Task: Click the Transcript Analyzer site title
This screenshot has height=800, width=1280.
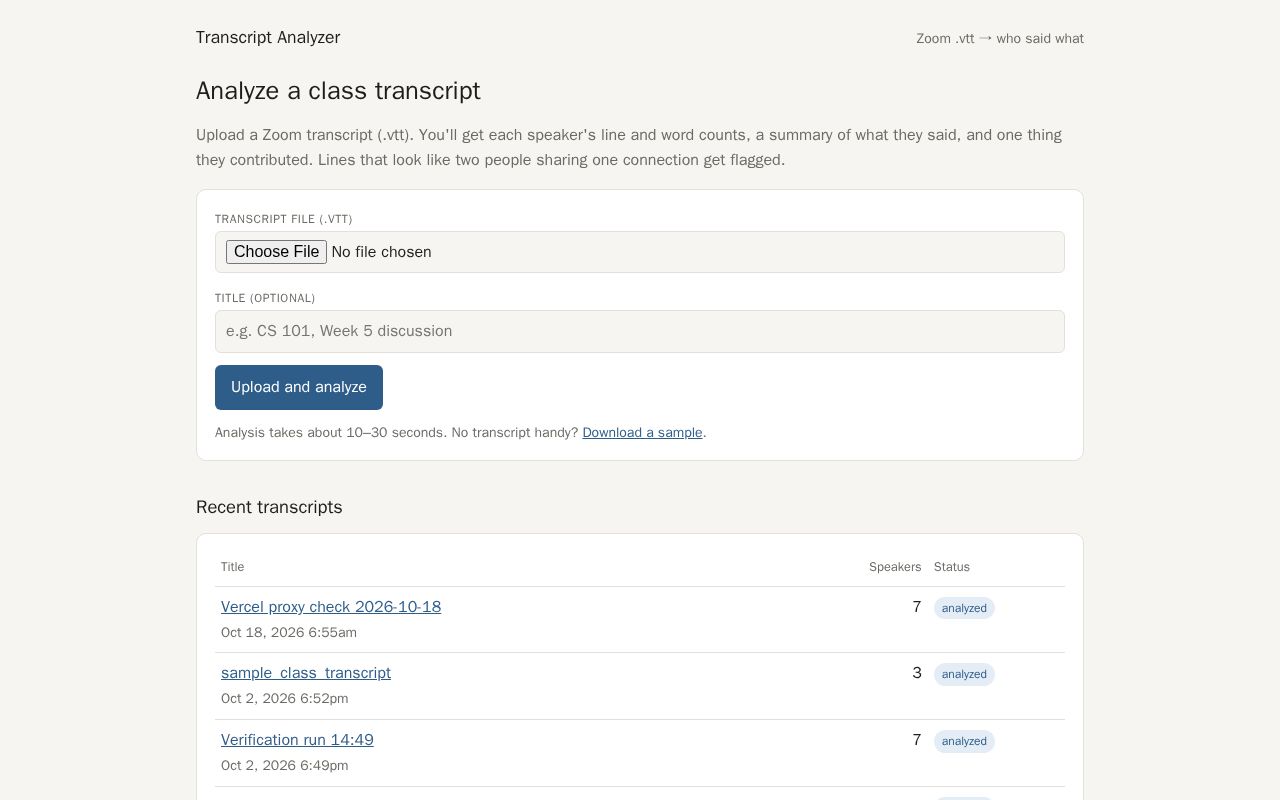Action: pos(268,38)
